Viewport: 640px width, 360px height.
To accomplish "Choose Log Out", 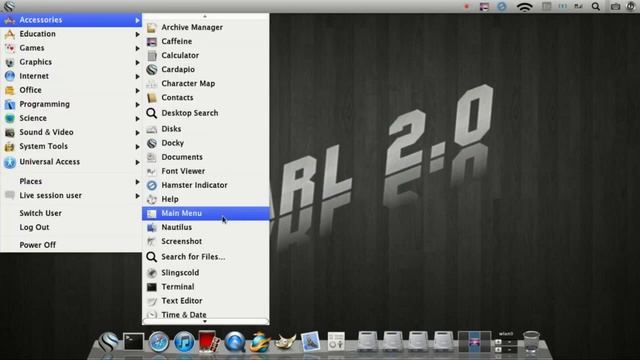I will click(71, 227).
